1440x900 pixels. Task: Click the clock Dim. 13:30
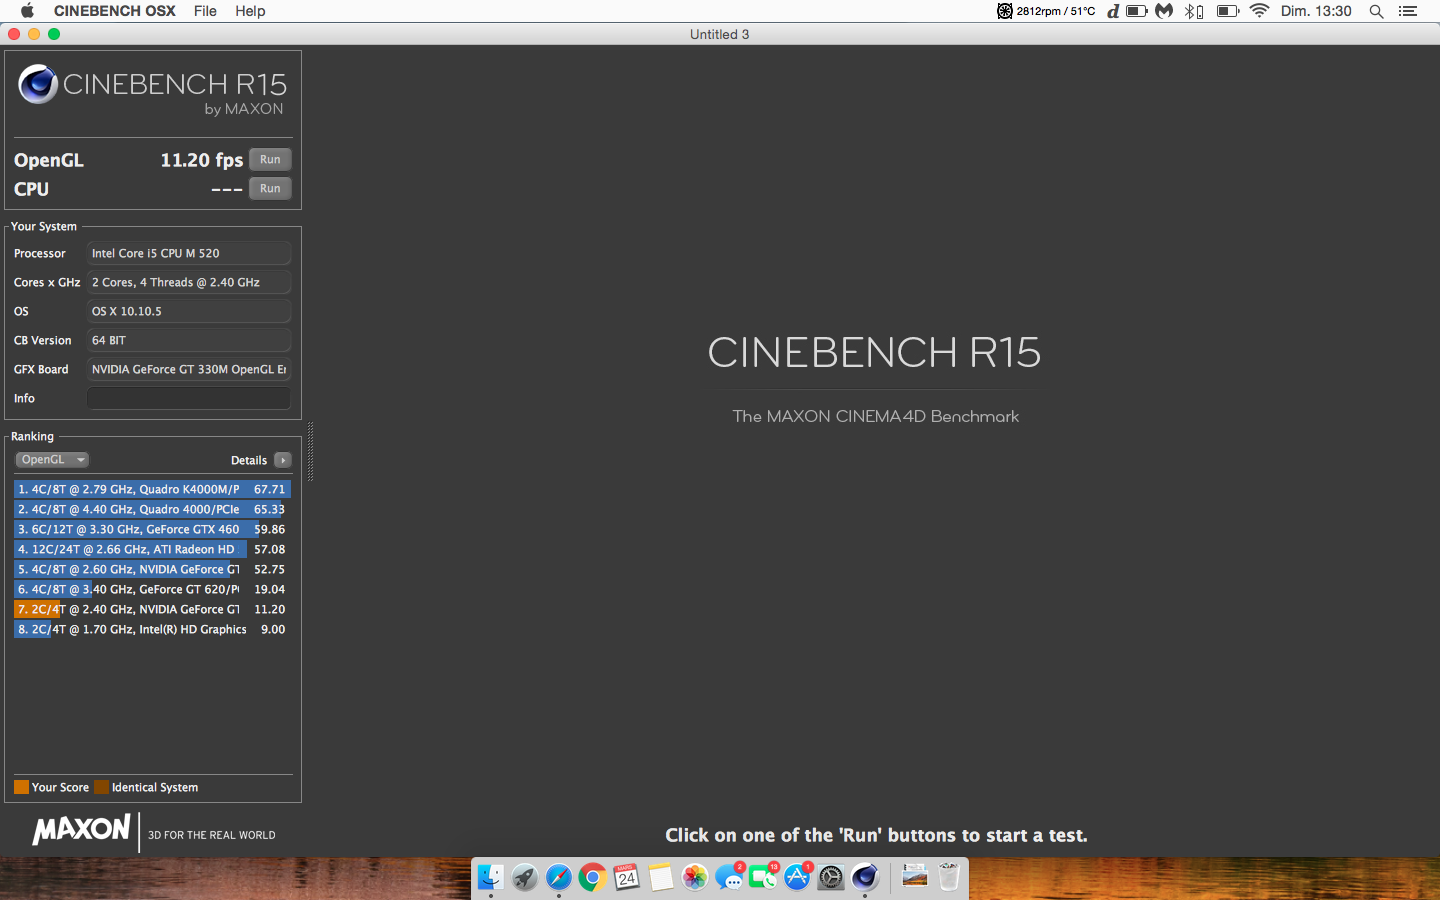point(1316,11)
